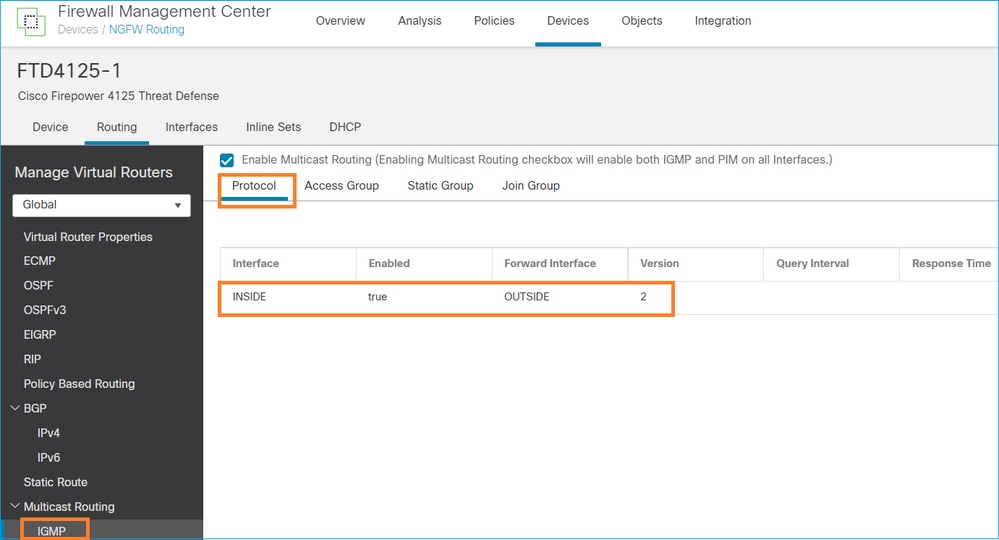This screenshot has height=540, width=999.
Task: Click the OUTSIDE forward interface cell
Action: coord(526,297)
